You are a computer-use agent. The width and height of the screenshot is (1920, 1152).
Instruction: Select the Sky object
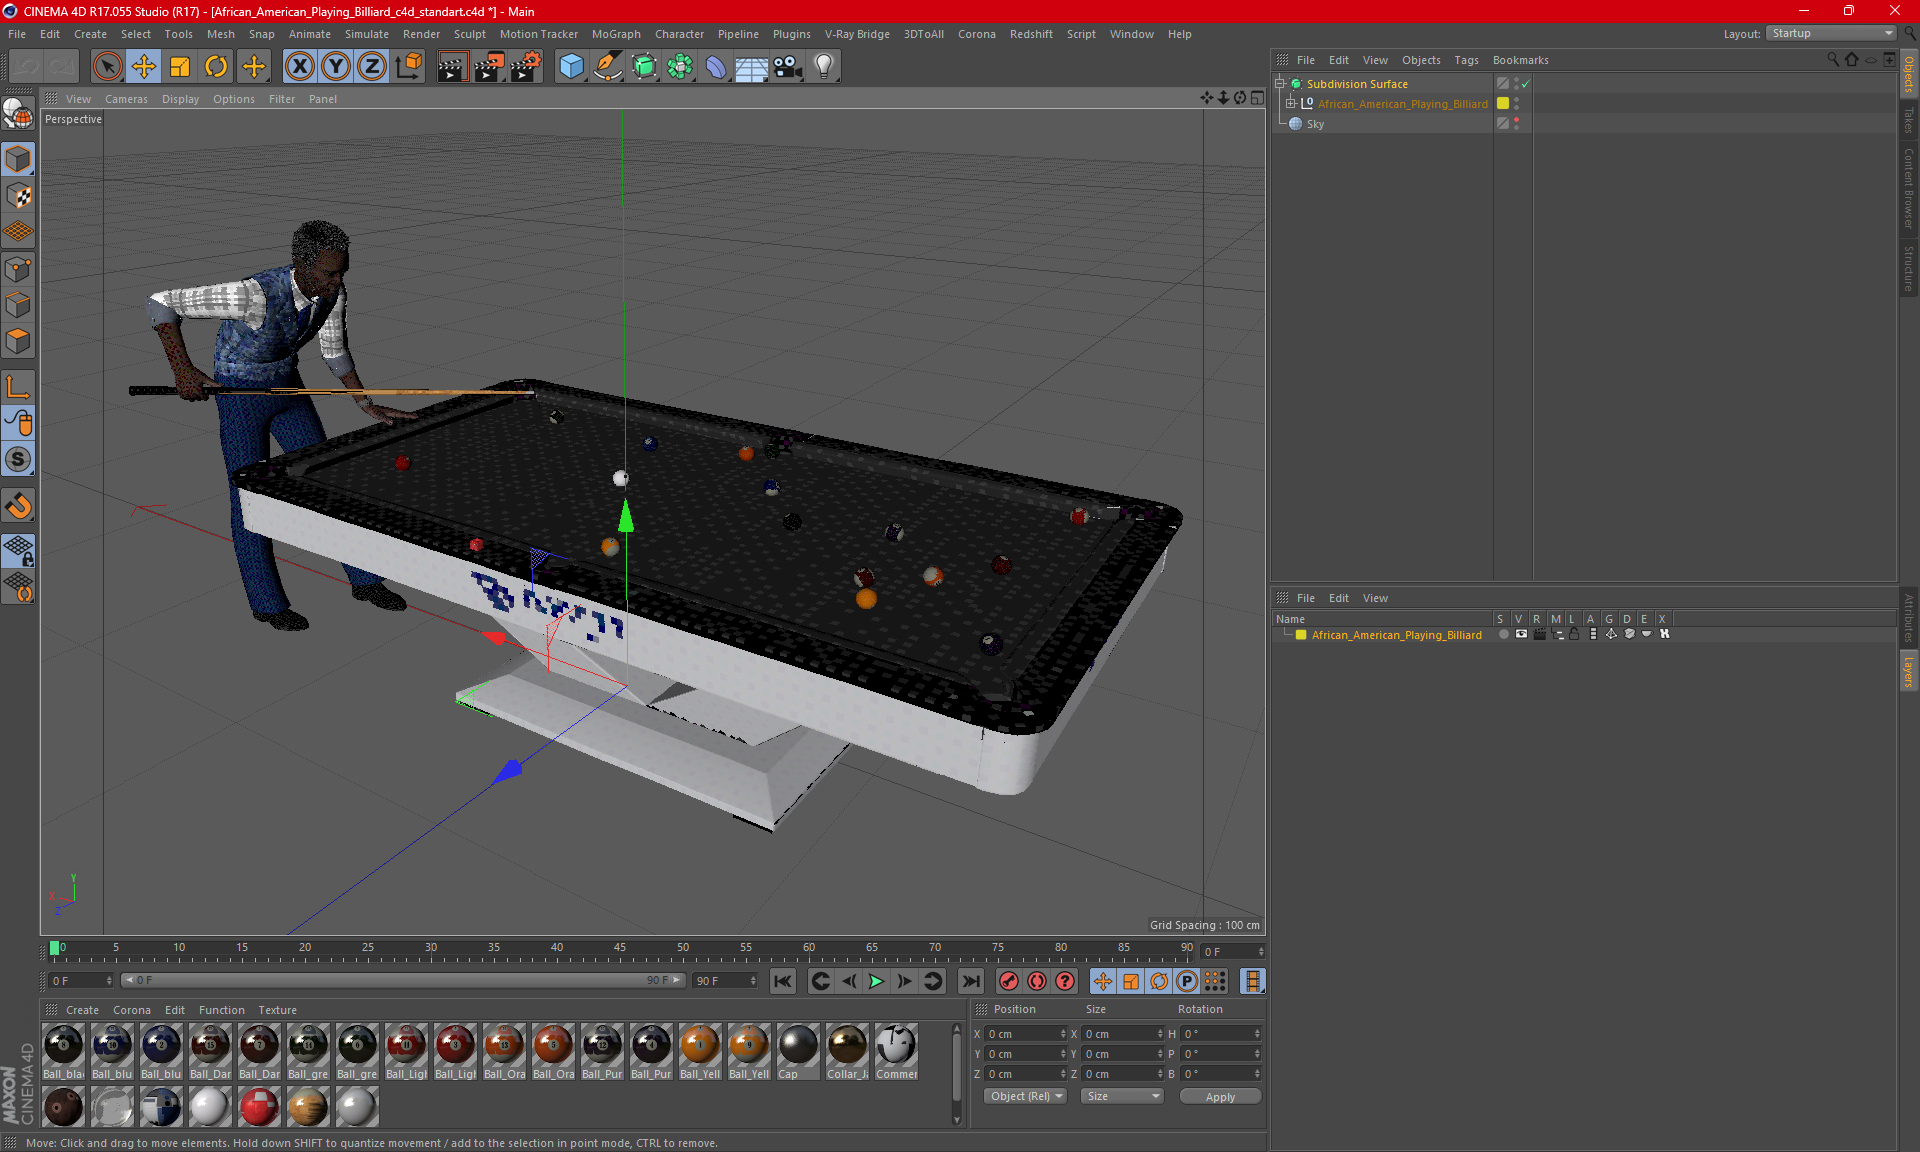point(1315,124)
